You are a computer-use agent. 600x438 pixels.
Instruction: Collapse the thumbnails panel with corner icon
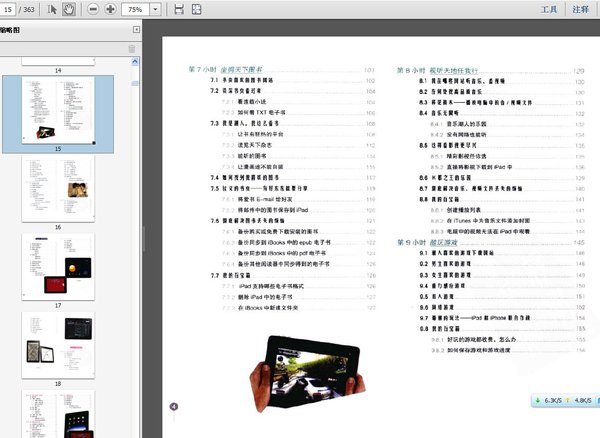click(136, 29)
